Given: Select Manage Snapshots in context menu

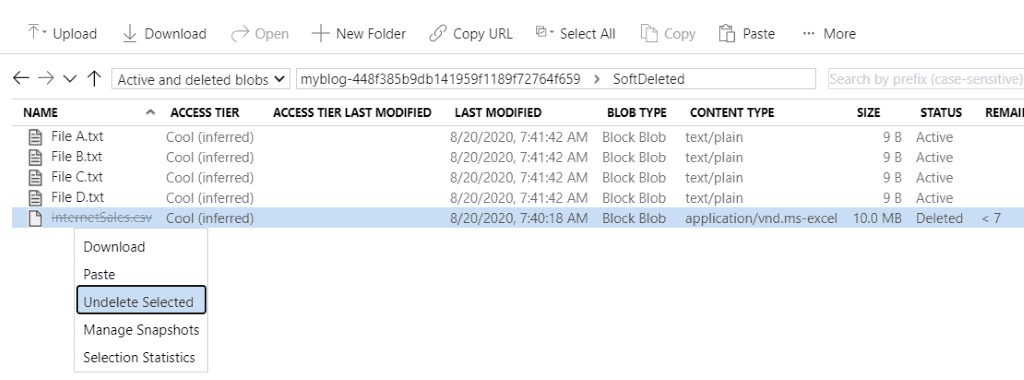Looking at the screenshot, I should (141, 330).
